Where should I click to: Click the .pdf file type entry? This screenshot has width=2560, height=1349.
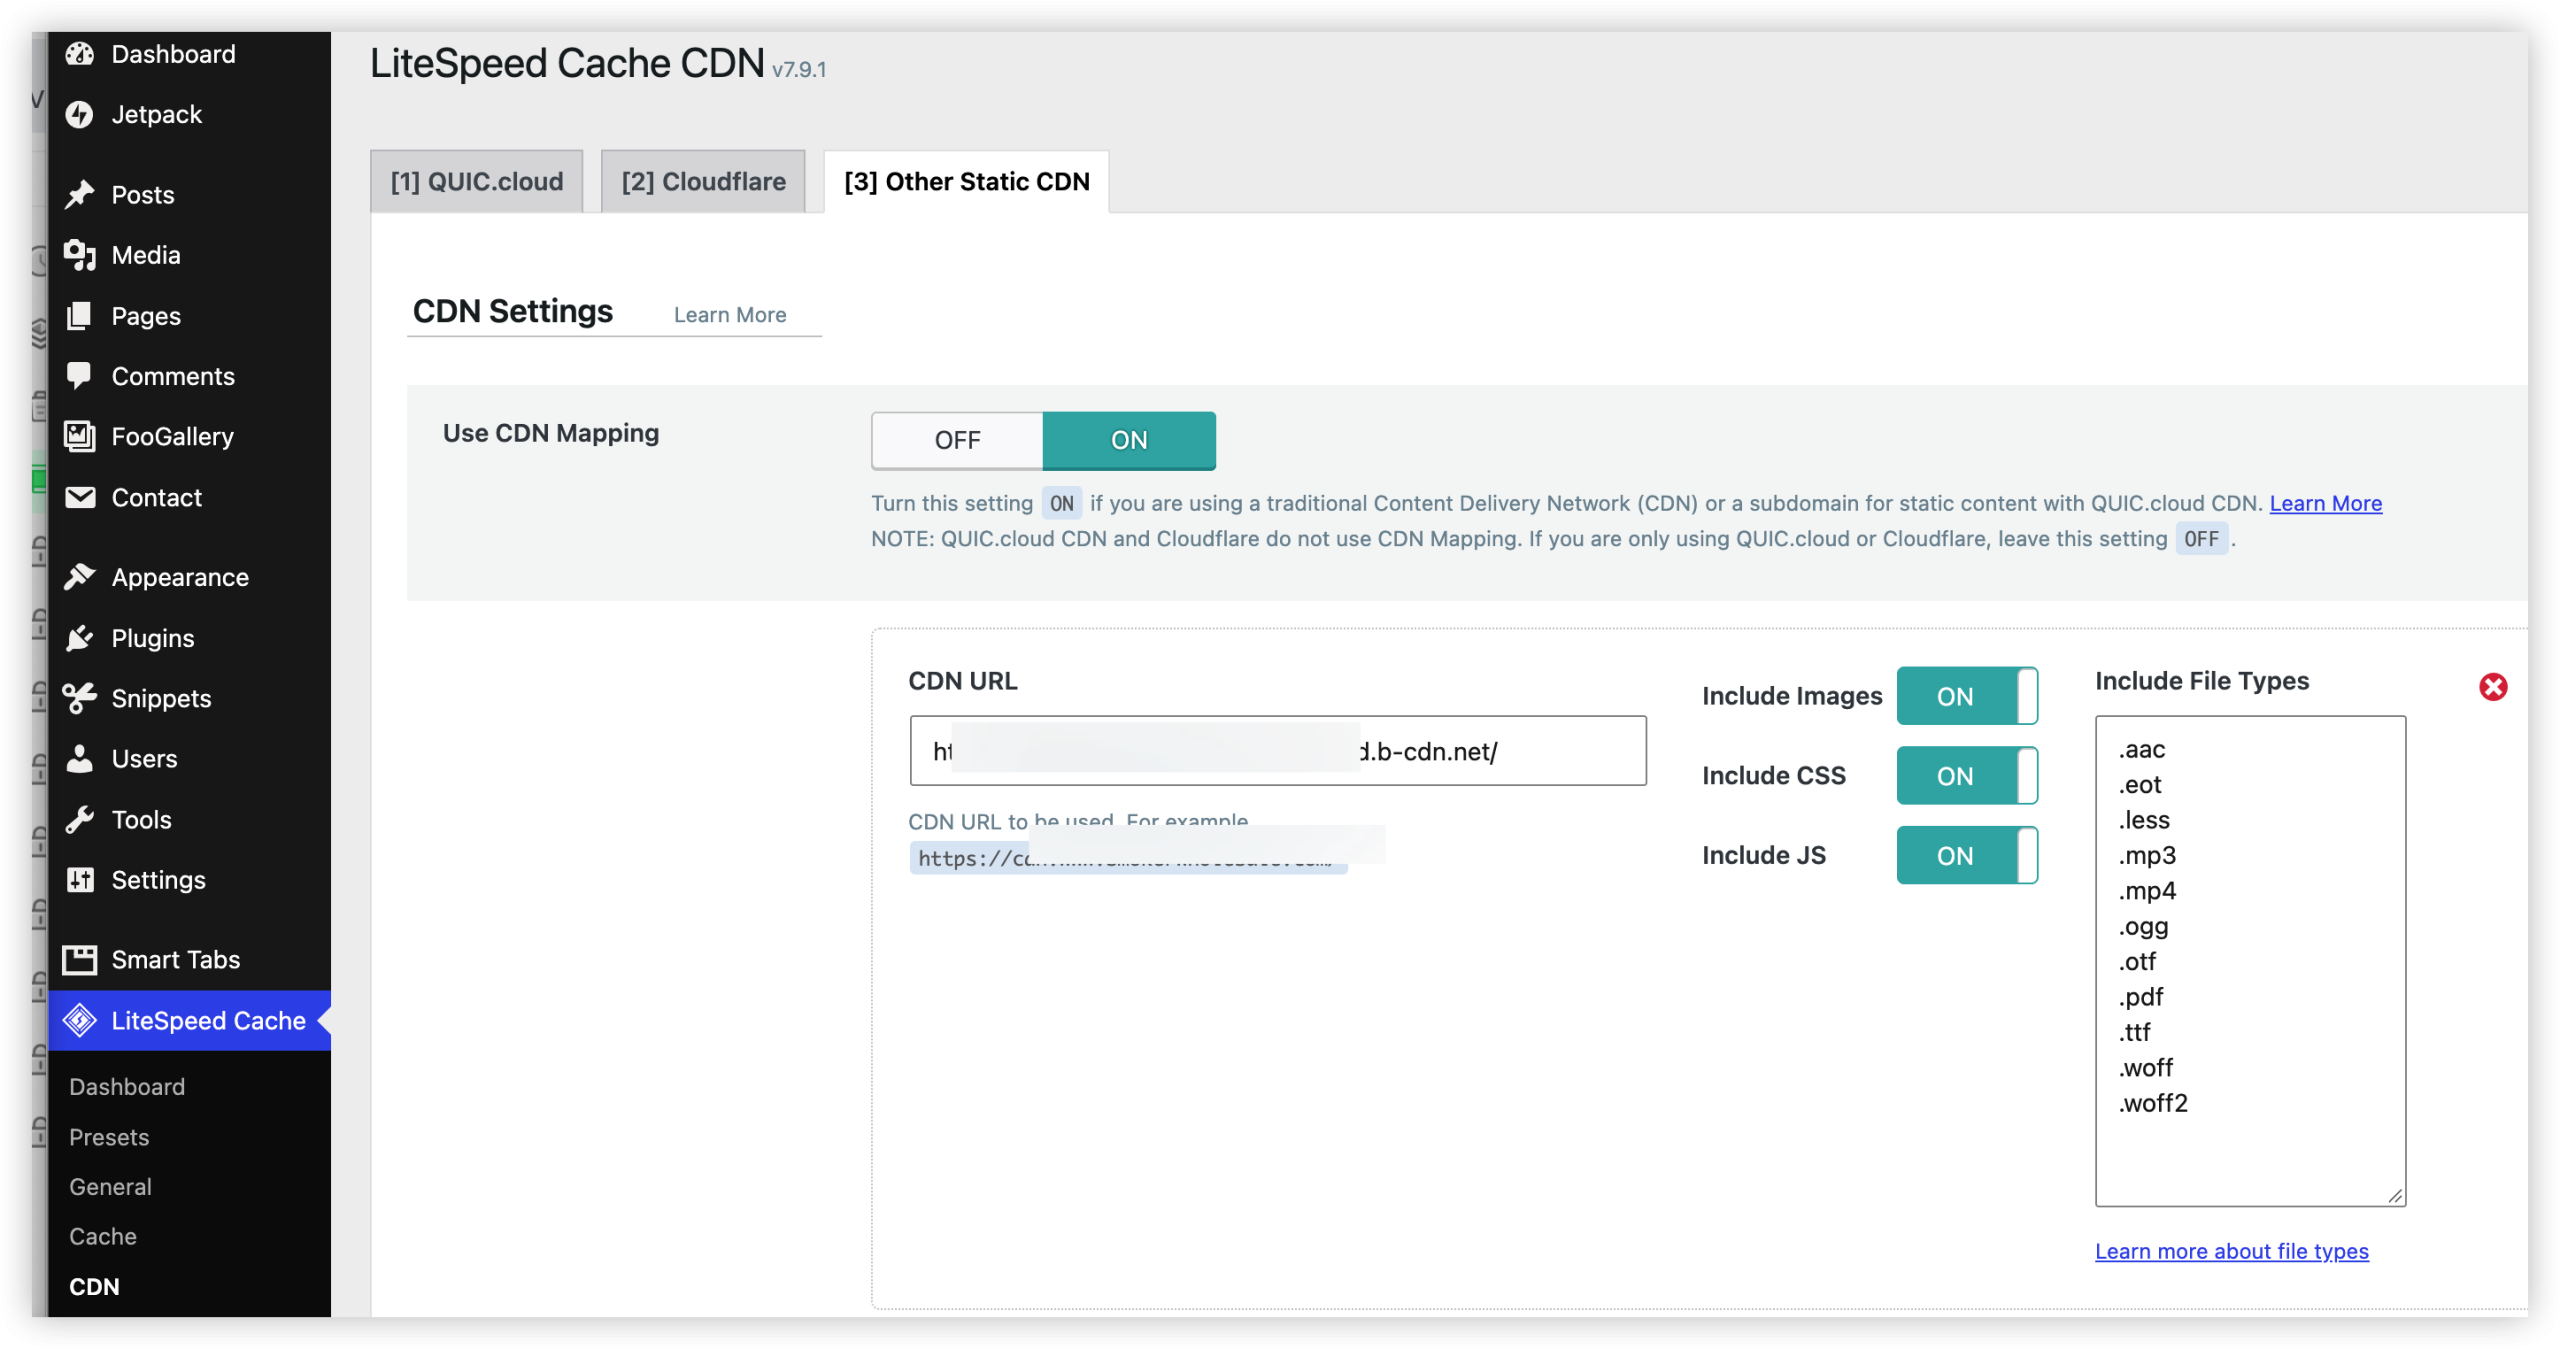[2140, 997]
